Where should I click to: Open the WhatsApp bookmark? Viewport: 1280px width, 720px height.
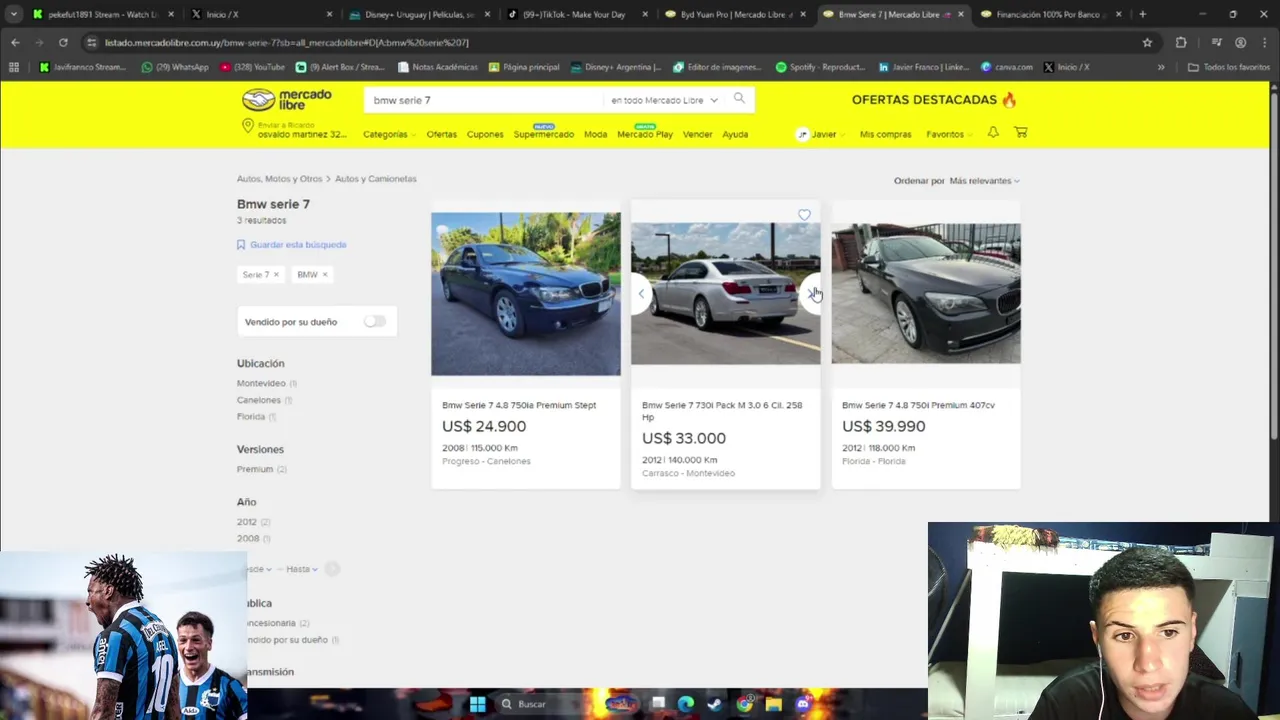pyautogui.click(x=175, y=67)
